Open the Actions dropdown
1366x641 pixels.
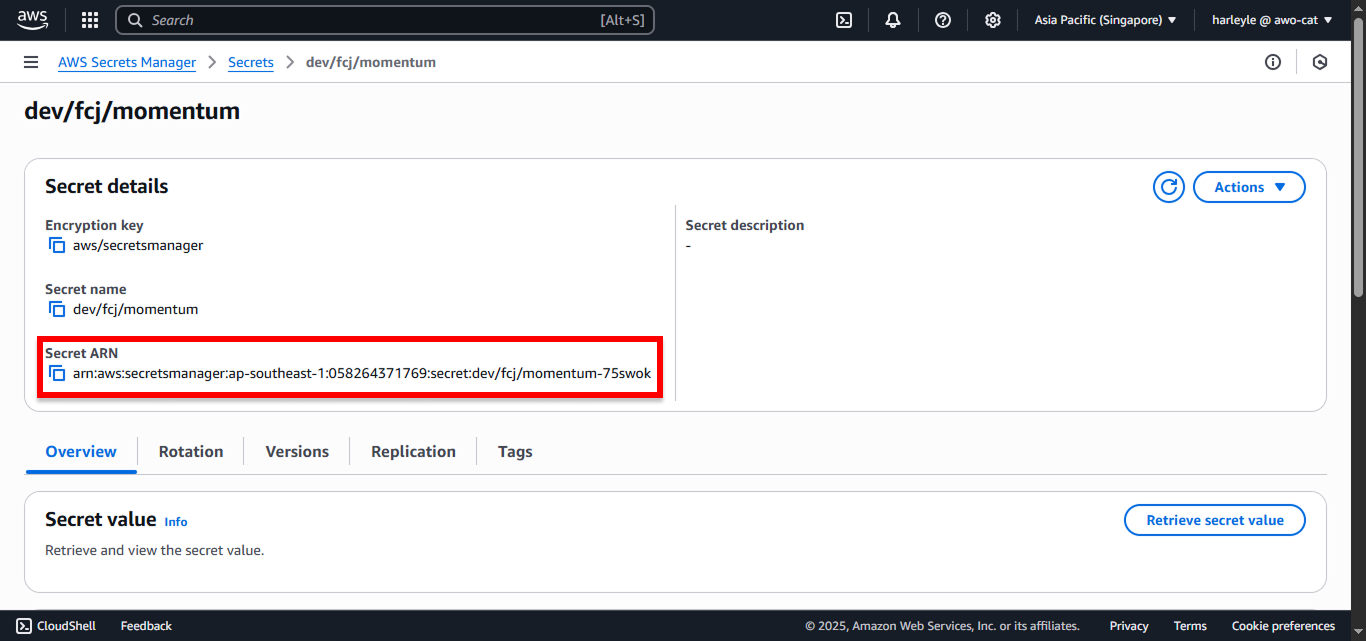coord(1249,187)
